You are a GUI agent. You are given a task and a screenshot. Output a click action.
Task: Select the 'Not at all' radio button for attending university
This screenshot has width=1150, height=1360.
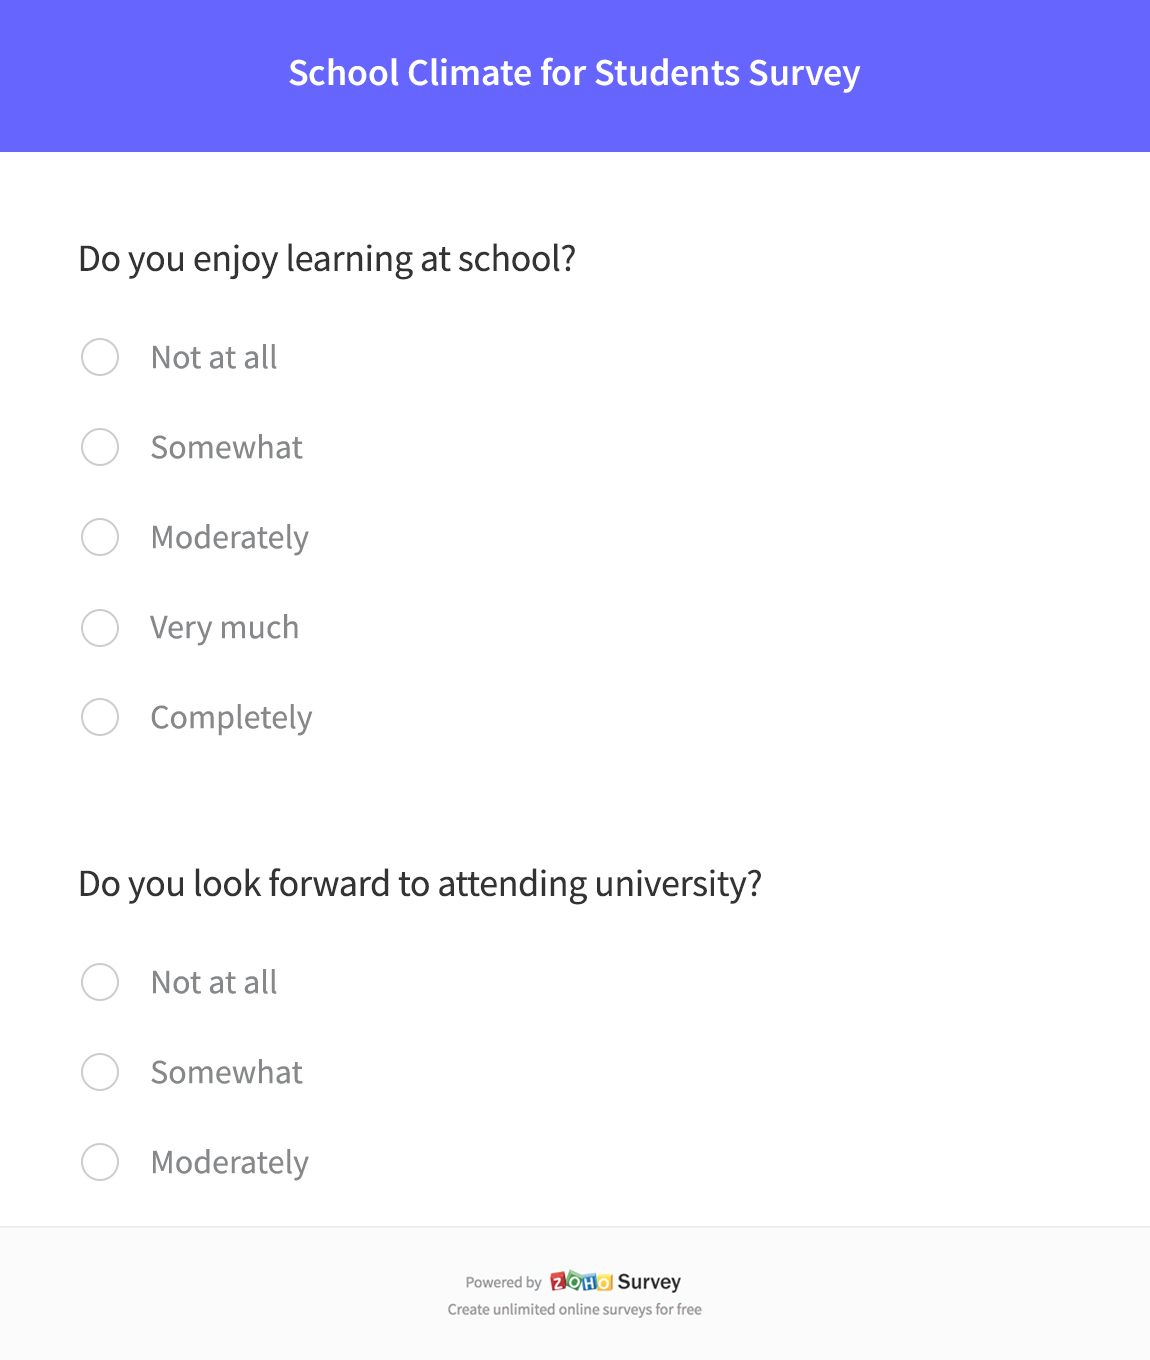pos(100,982)
